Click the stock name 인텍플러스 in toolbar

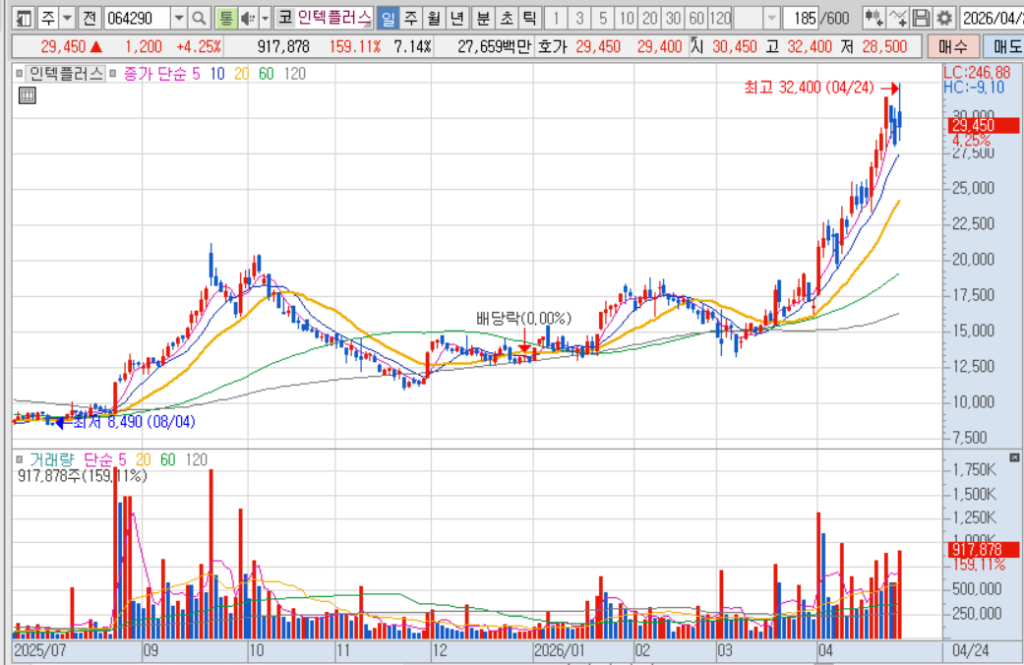[x=334, y=18]
